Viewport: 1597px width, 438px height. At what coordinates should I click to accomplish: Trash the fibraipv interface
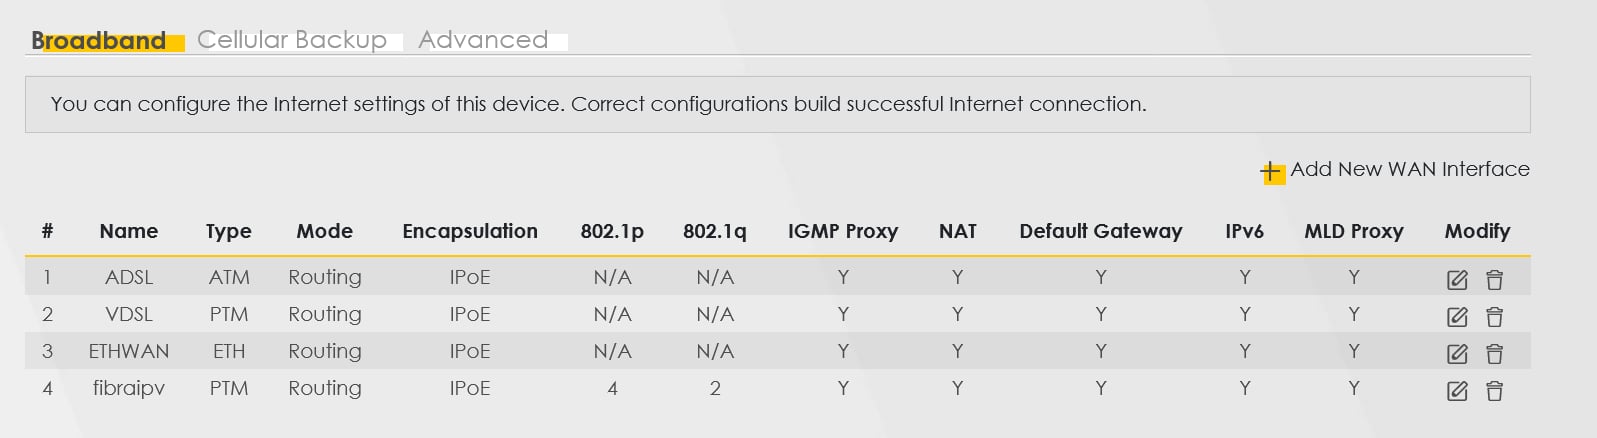tap(1494, 391)
